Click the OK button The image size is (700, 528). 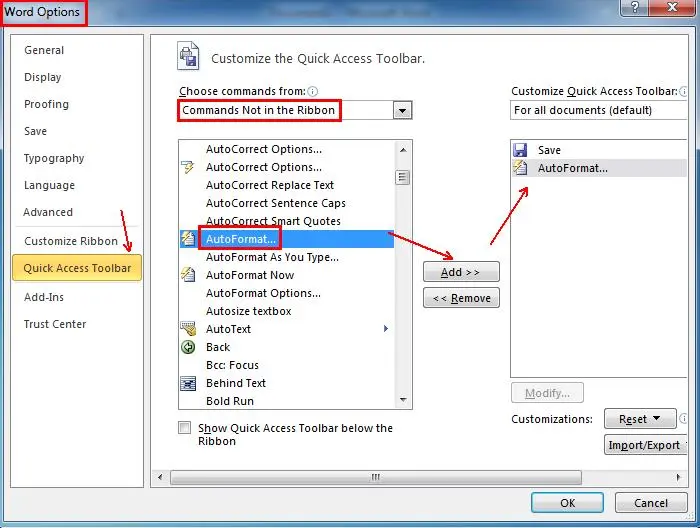567,503
